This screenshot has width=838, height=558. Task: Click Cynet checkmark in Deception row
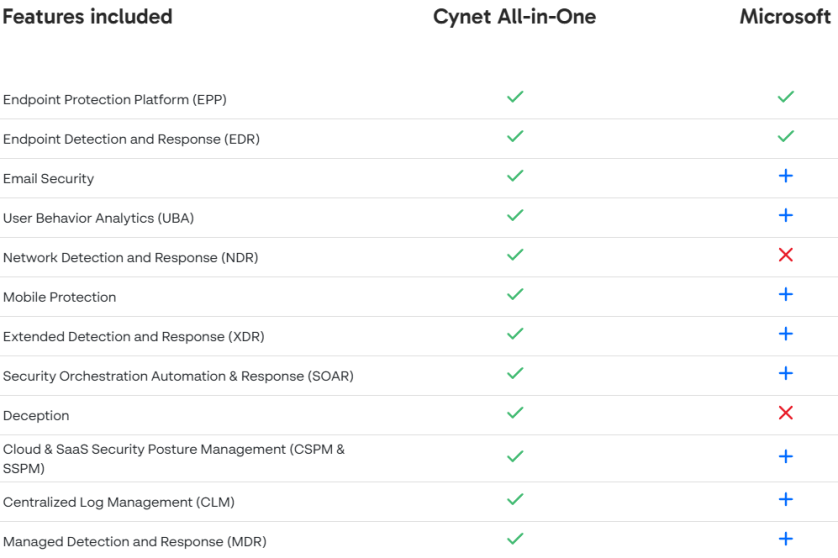pos(515,412)
